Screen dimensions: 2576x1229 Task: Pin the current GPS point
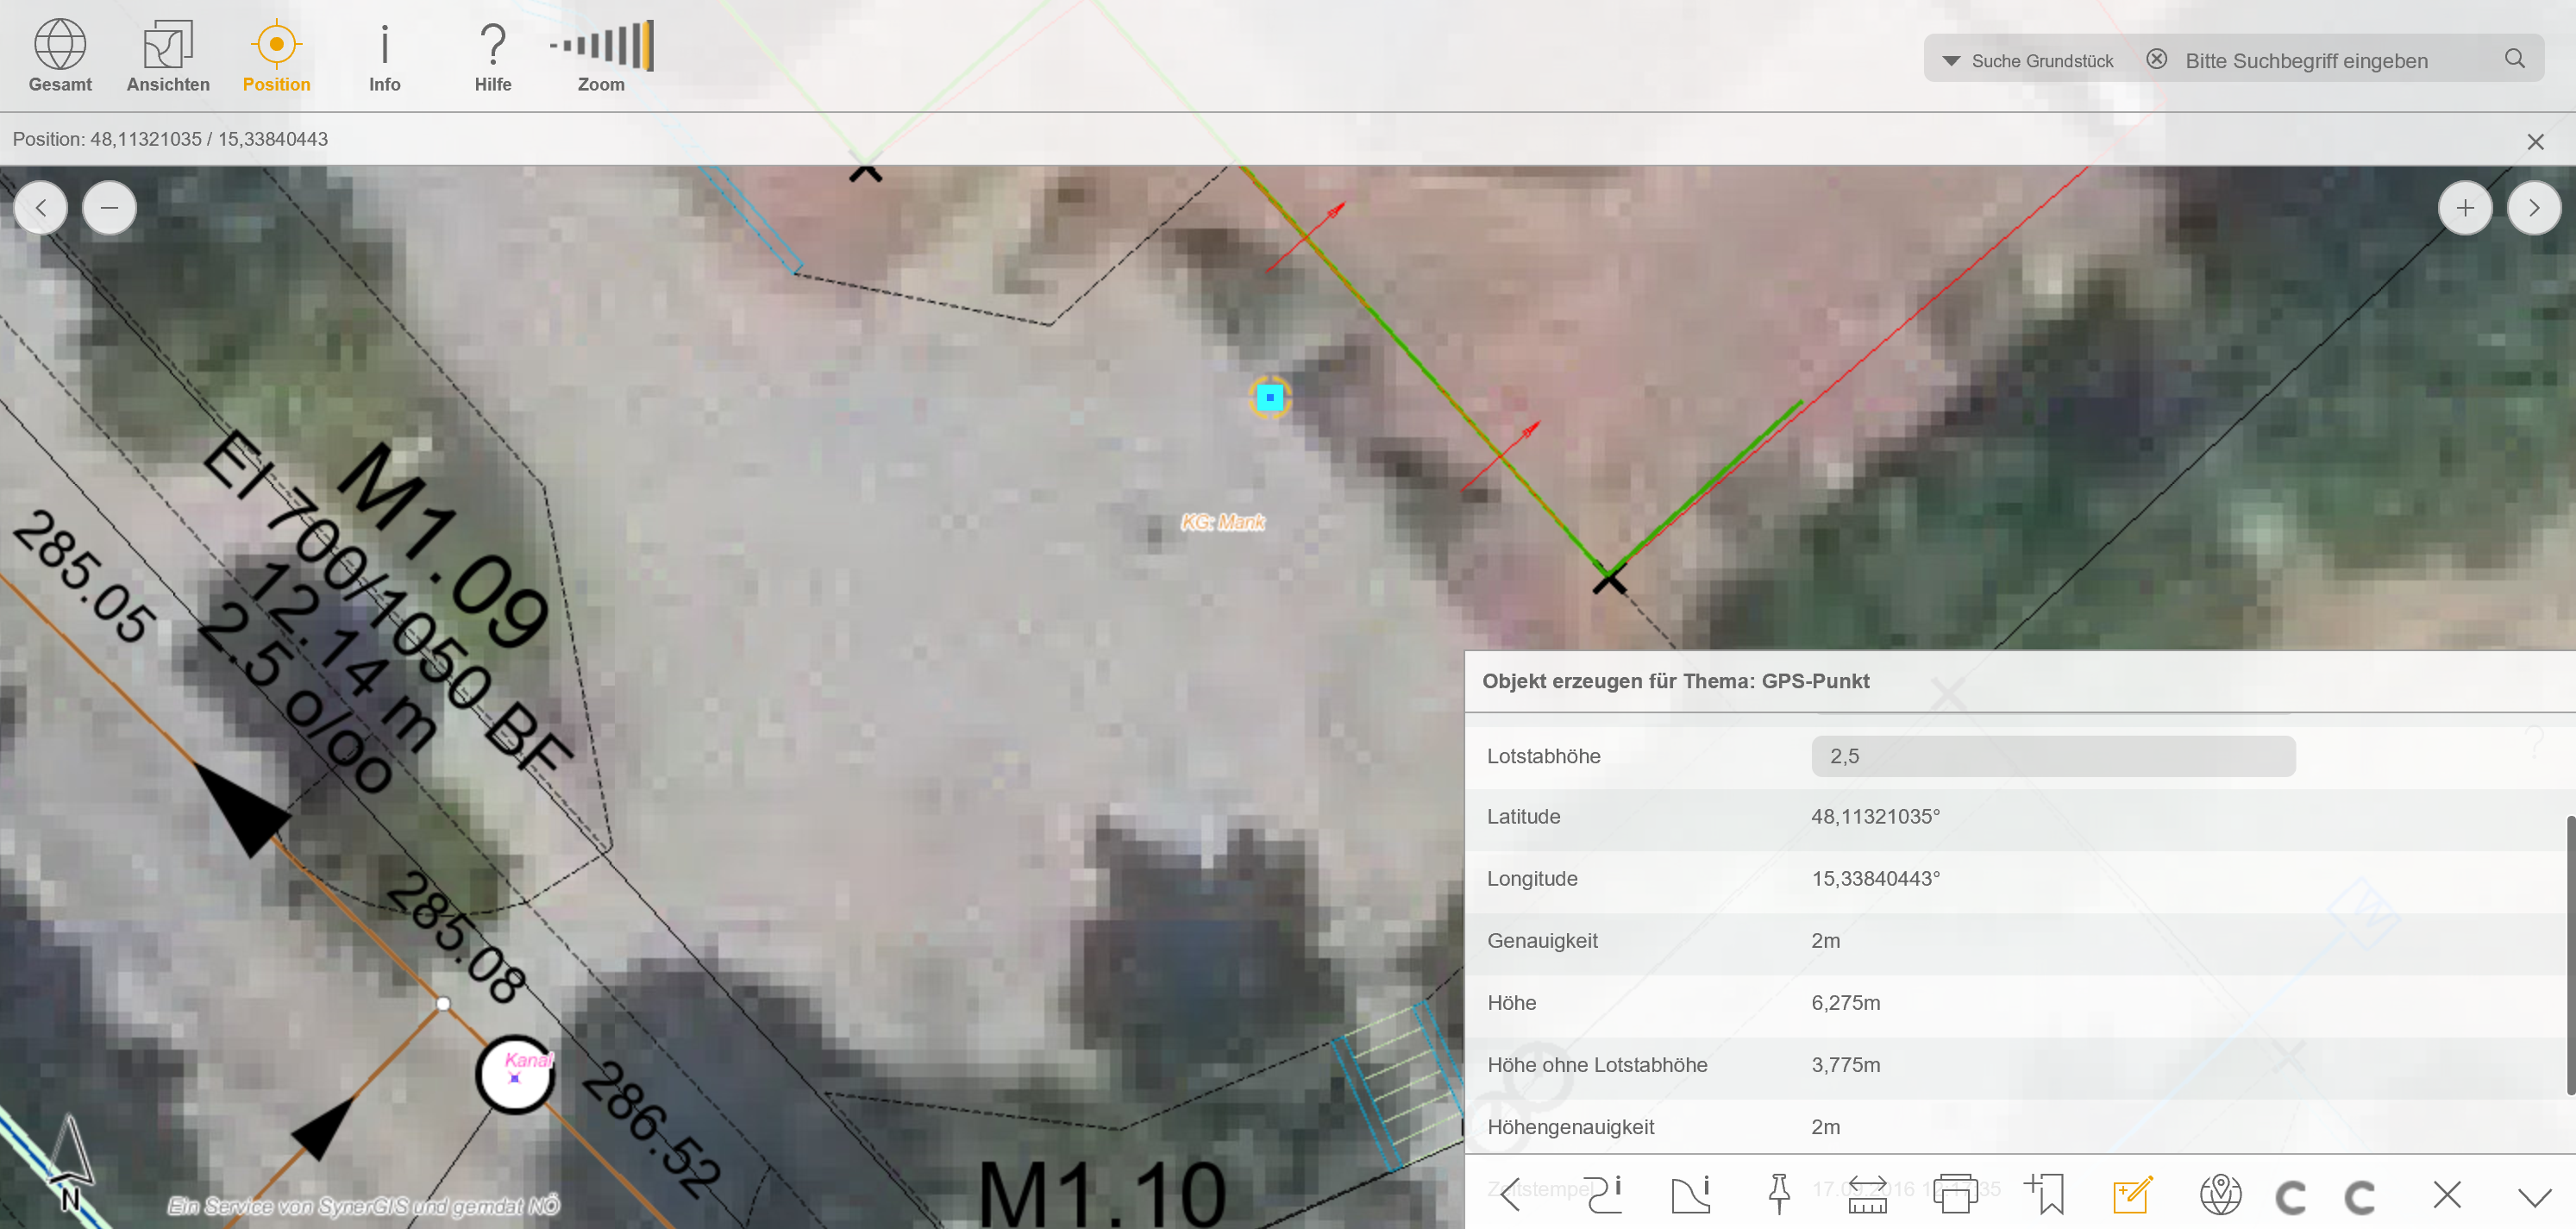(1780, 1193)
